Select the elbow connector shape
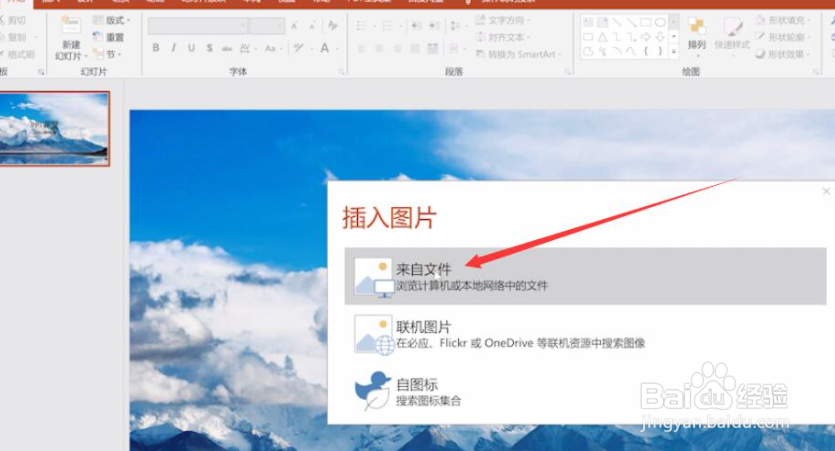This screenshot has width=835, height=451. pos(617,37)
